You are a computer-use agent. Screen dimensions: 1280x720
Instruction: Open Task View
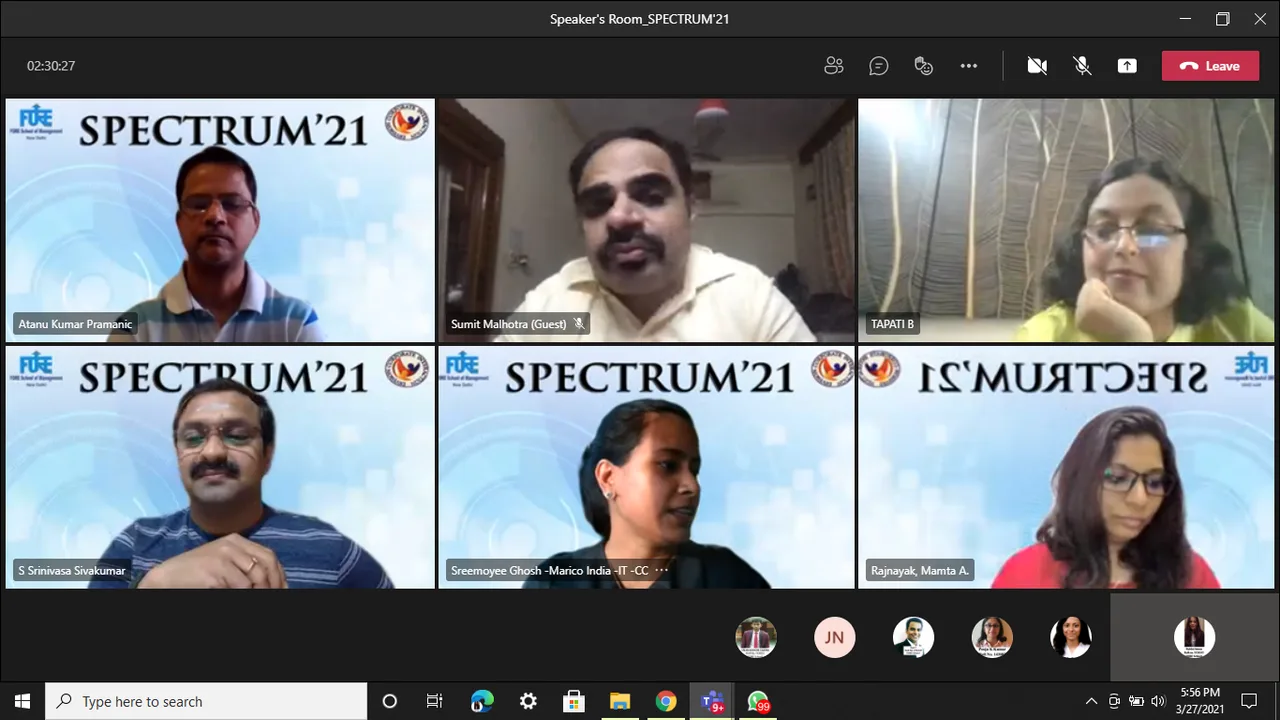click(434, 701)
